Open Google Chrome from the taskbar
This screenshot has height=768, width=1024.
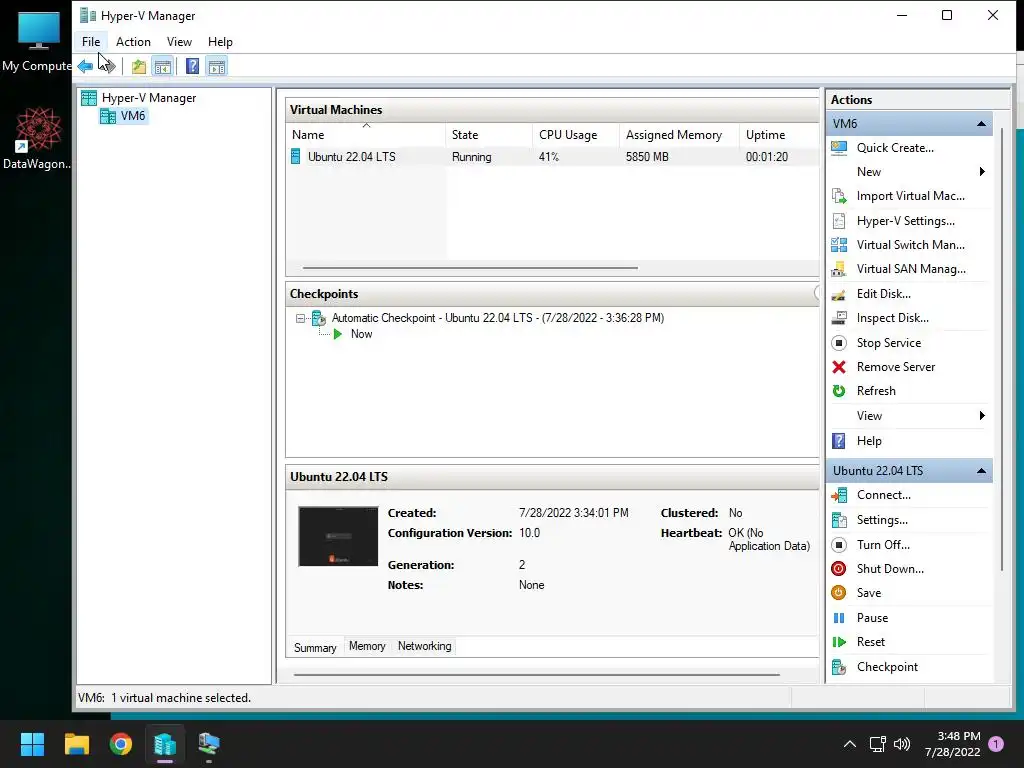120,744
